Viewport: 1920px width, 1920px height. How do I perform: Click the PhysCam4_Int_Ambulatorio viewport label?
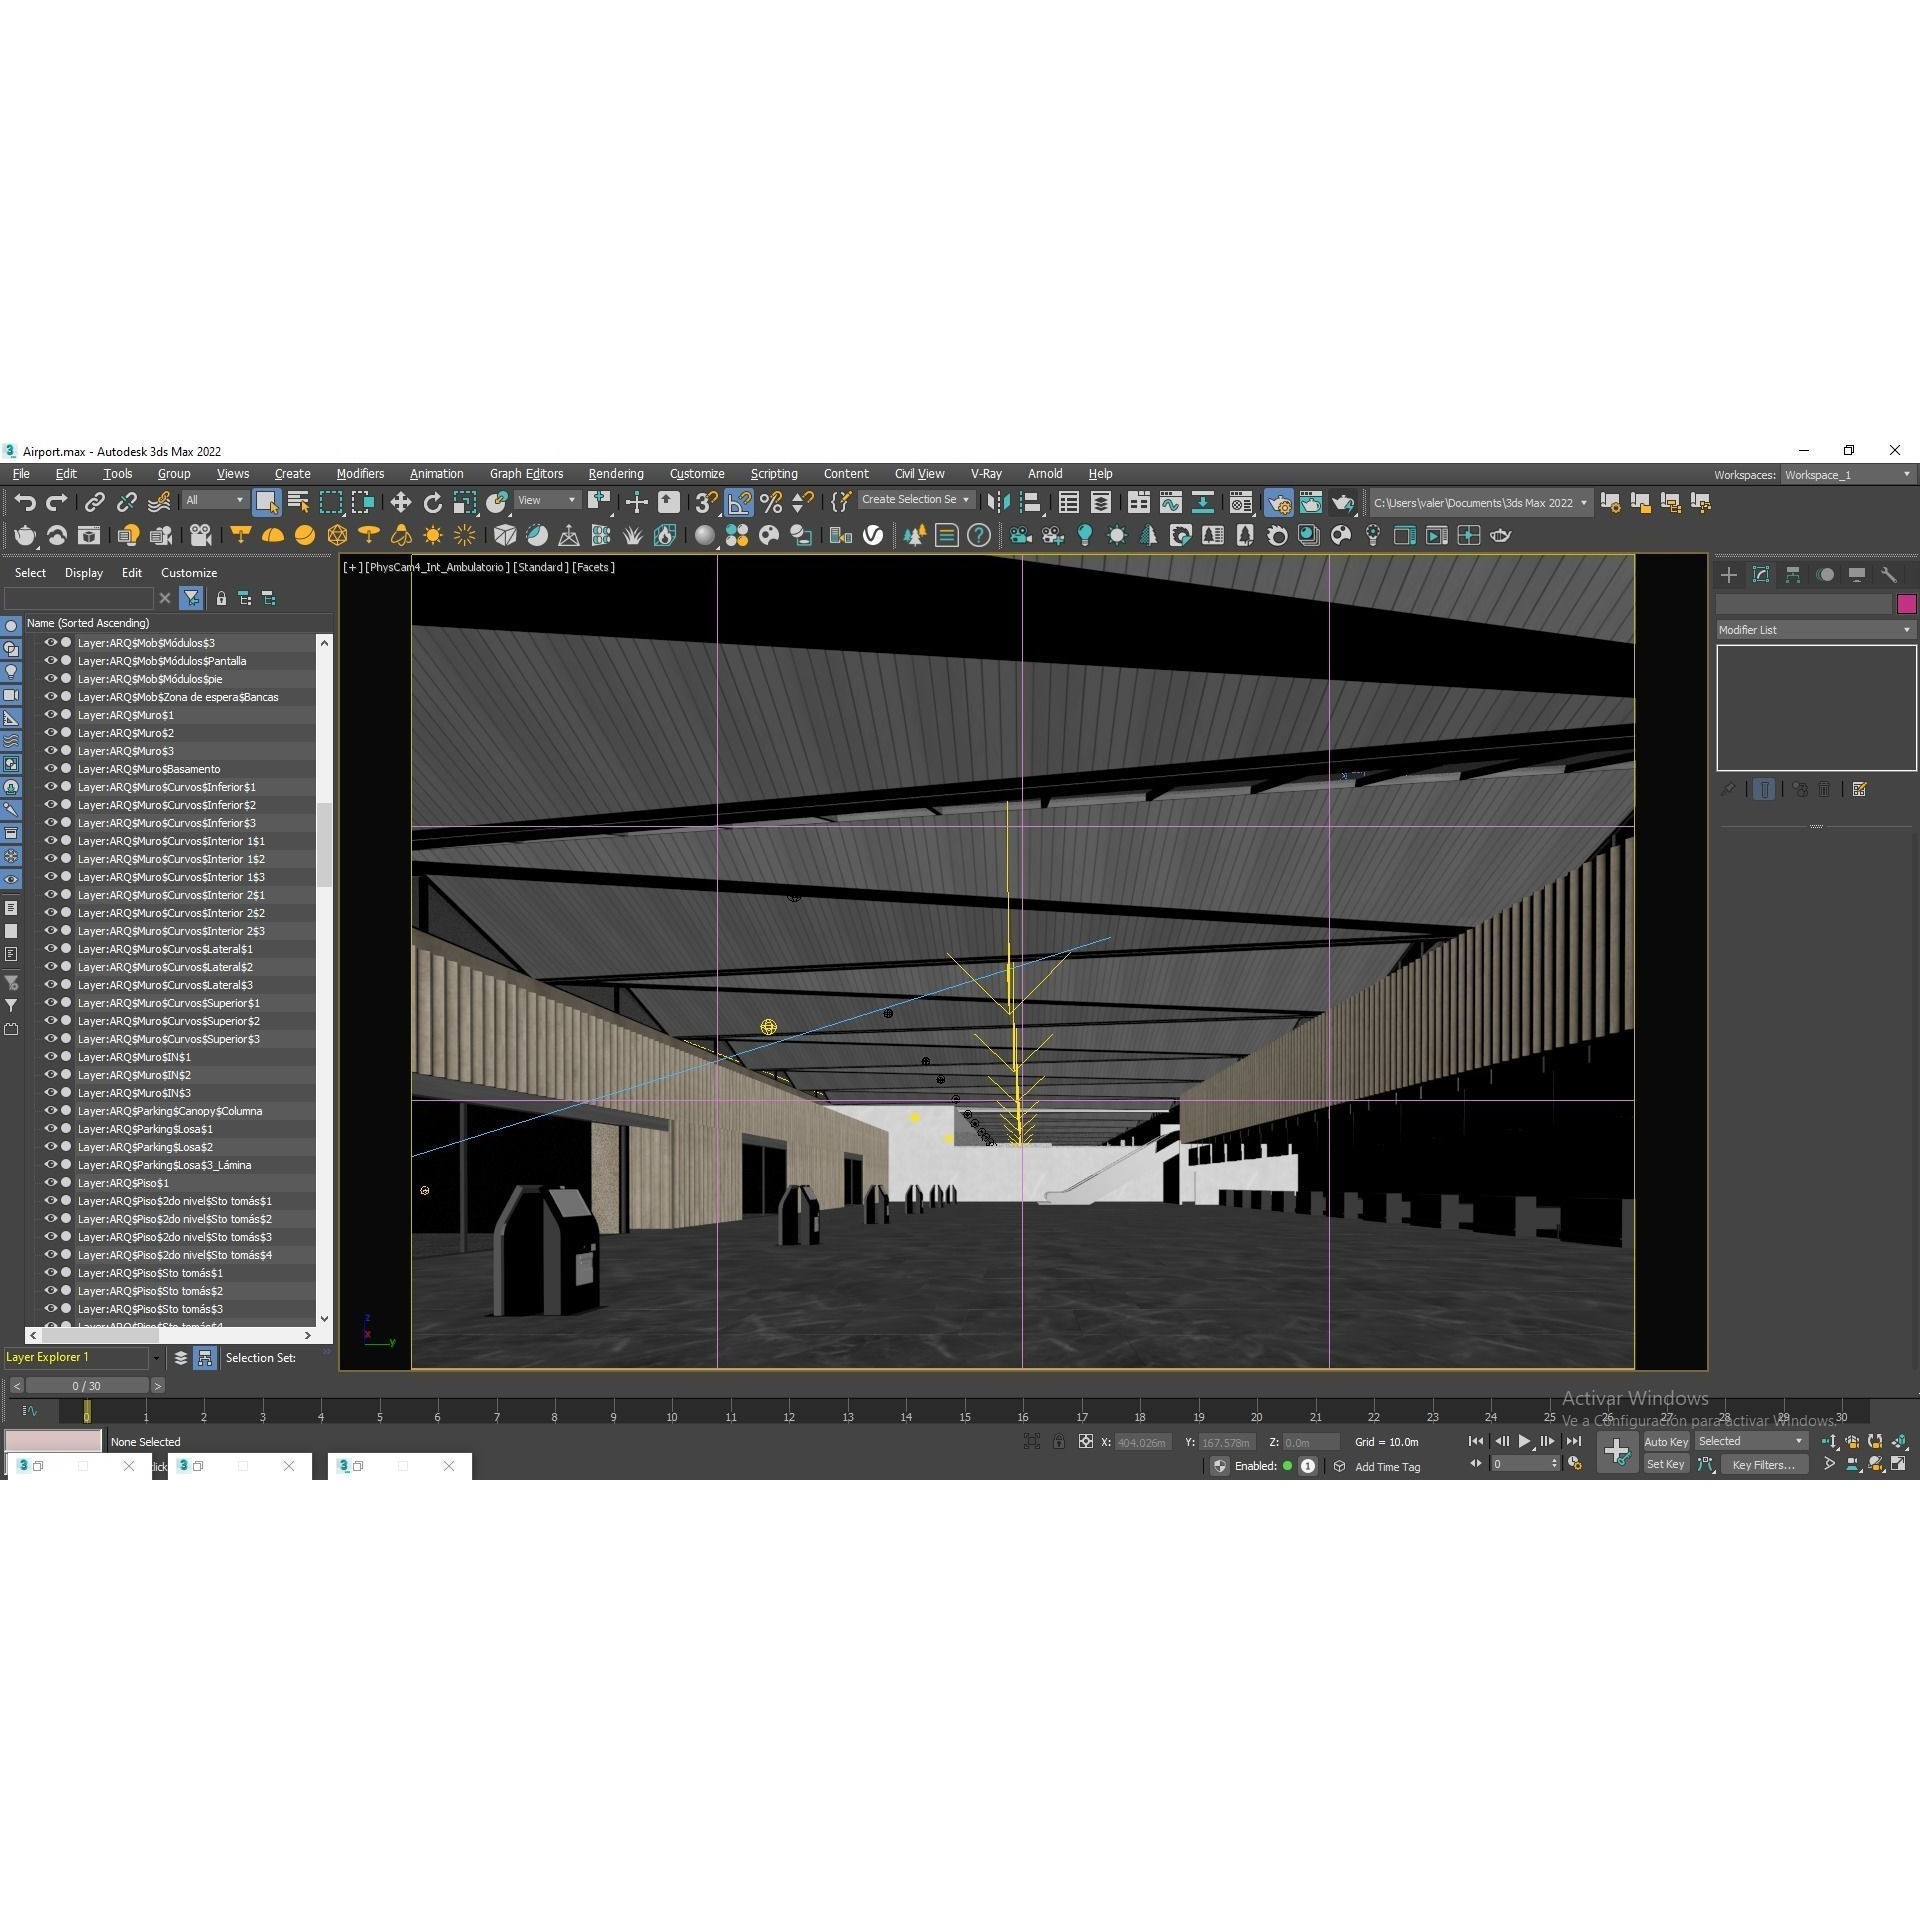436,567
